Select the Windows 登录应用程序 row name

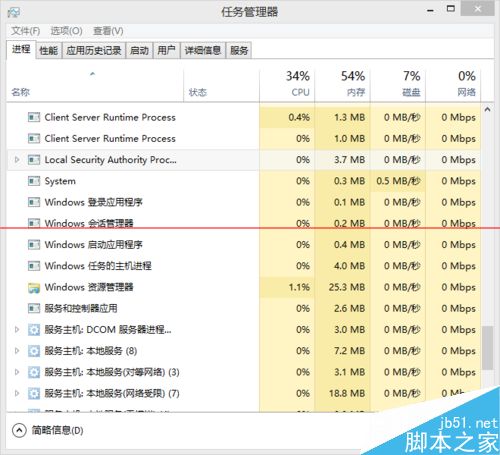coord(94,202)
